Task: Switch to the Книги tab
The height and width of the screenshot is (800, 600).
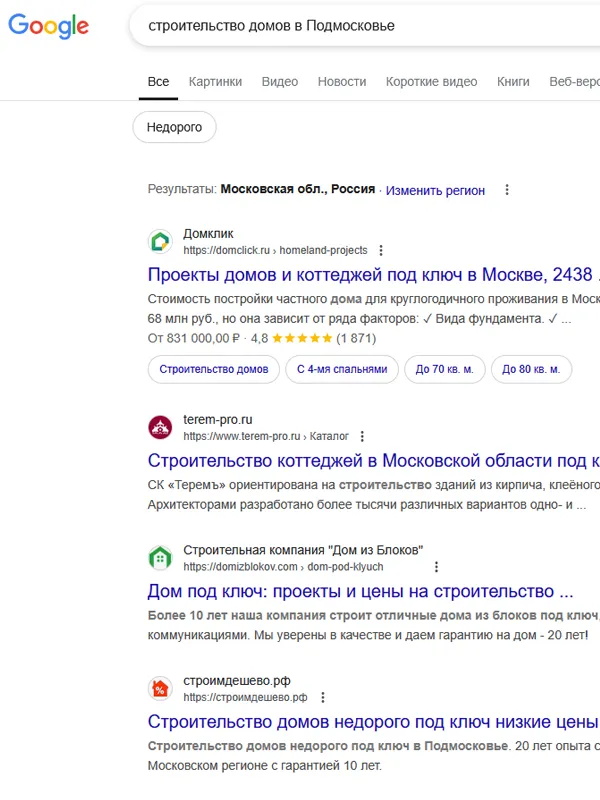Action: click(513, 82)
